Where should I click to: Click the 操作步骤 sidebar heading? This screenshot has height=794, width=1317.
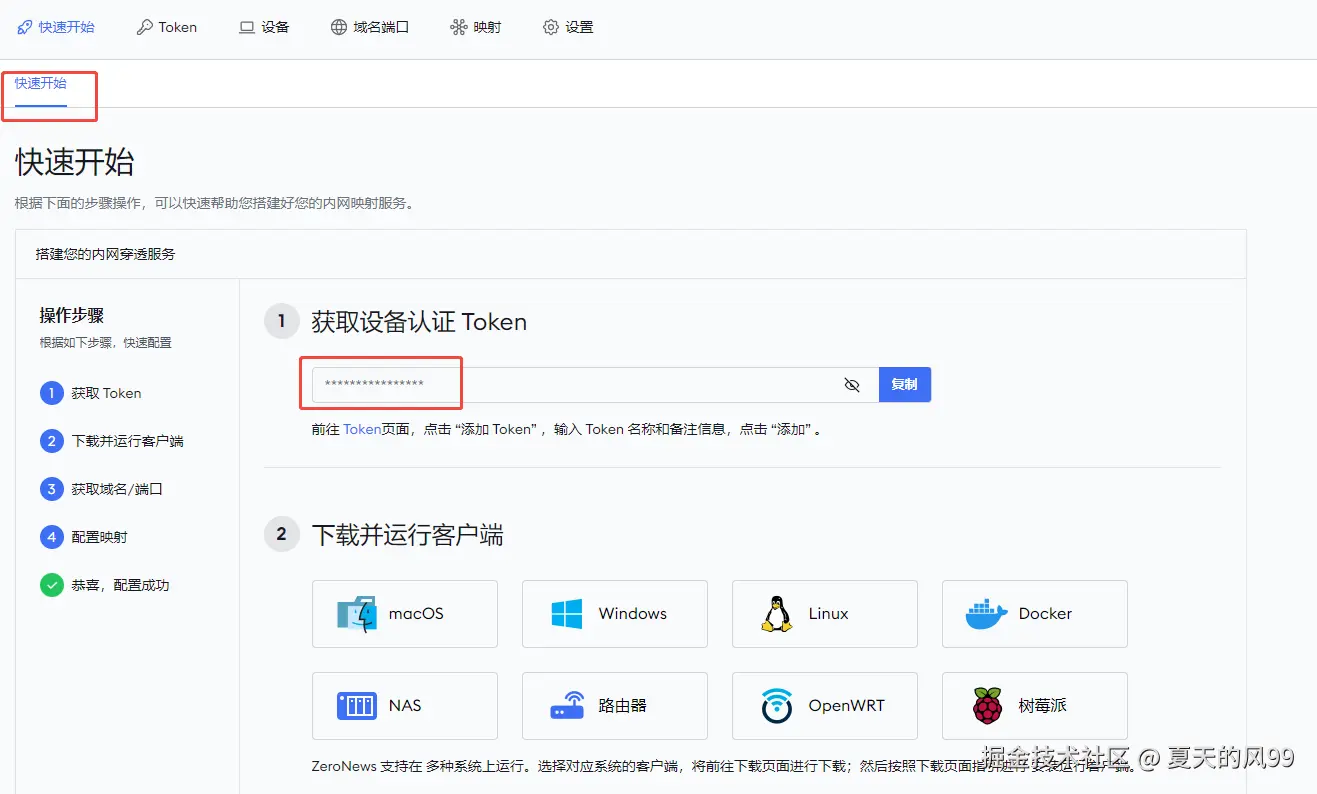[72, 316]
